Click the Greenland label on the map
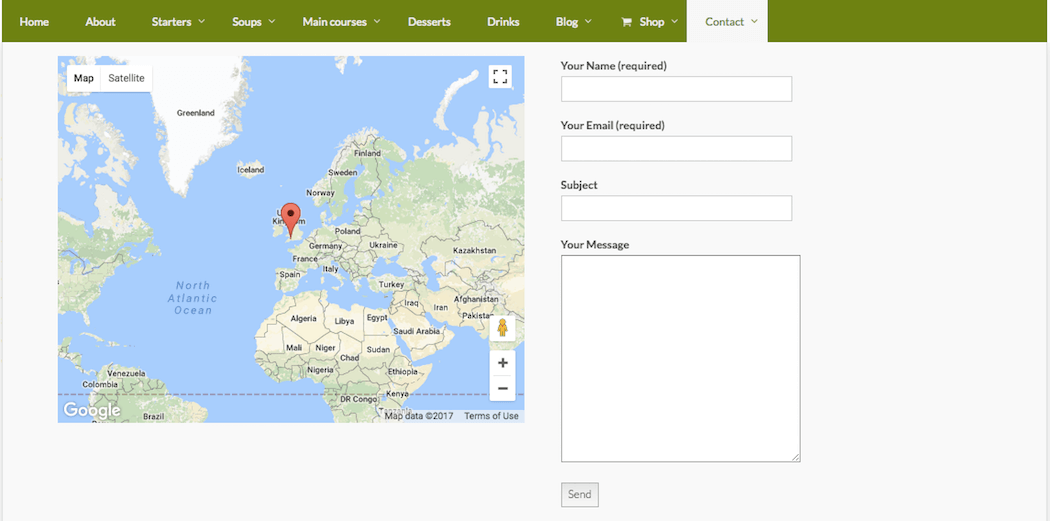This screenshot has width=1050, height=521. (x=196, y=113)
